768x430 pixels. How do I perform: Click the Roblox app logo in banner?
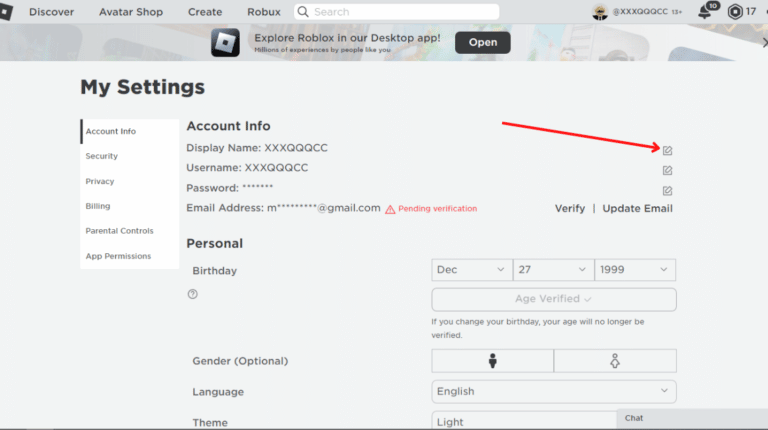(226, 42)
